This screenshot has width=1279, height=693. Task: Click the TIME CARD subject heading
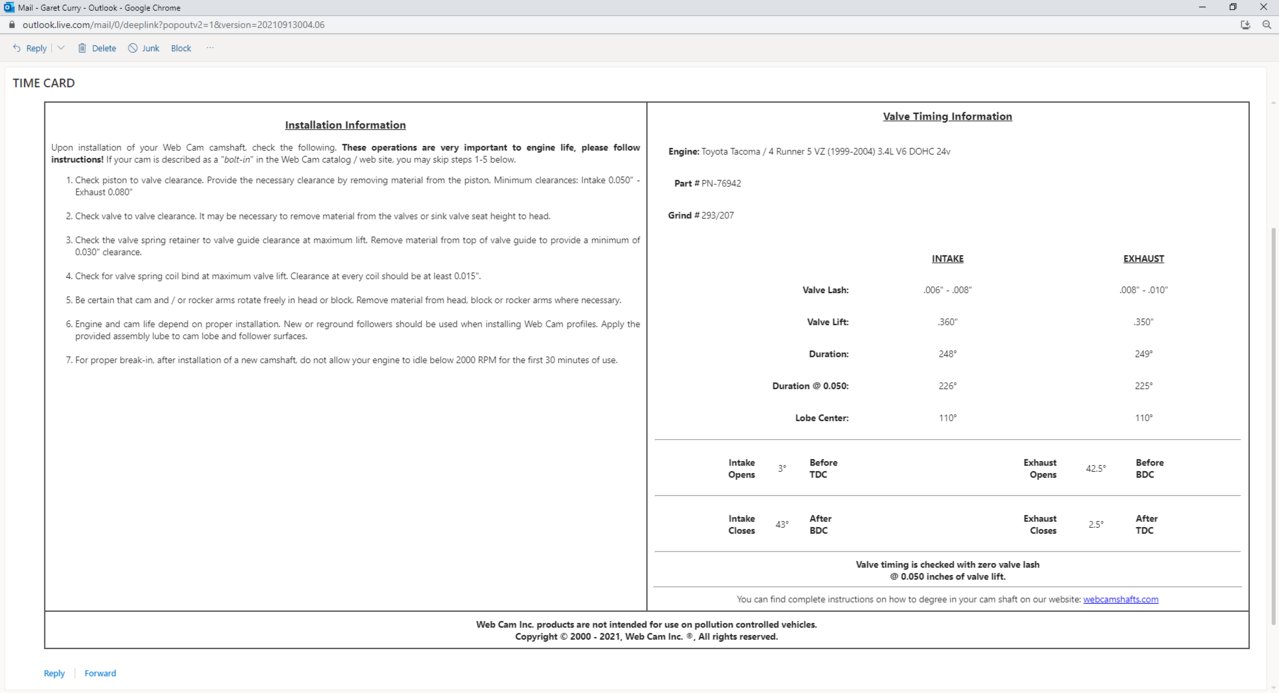click(43, 83)
